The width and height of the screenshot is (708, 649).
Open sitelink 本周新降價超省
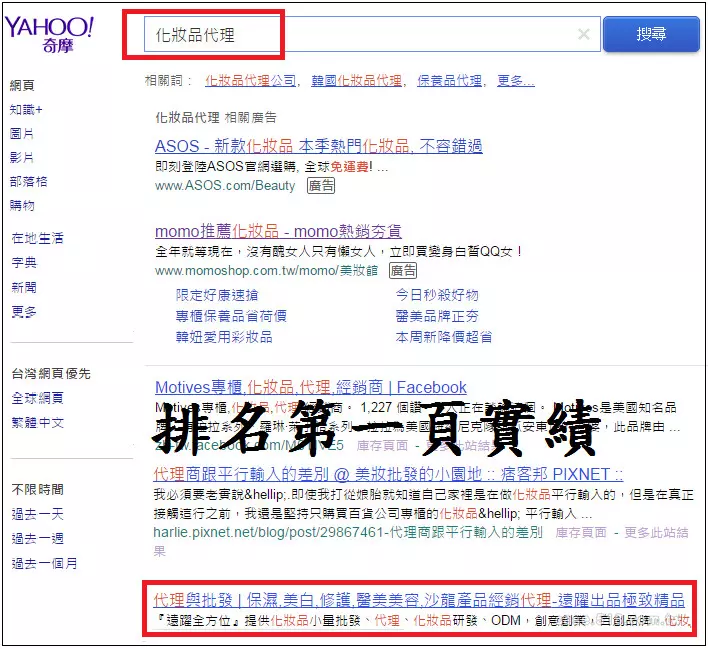pyautogui.click(x=444, y=337)
